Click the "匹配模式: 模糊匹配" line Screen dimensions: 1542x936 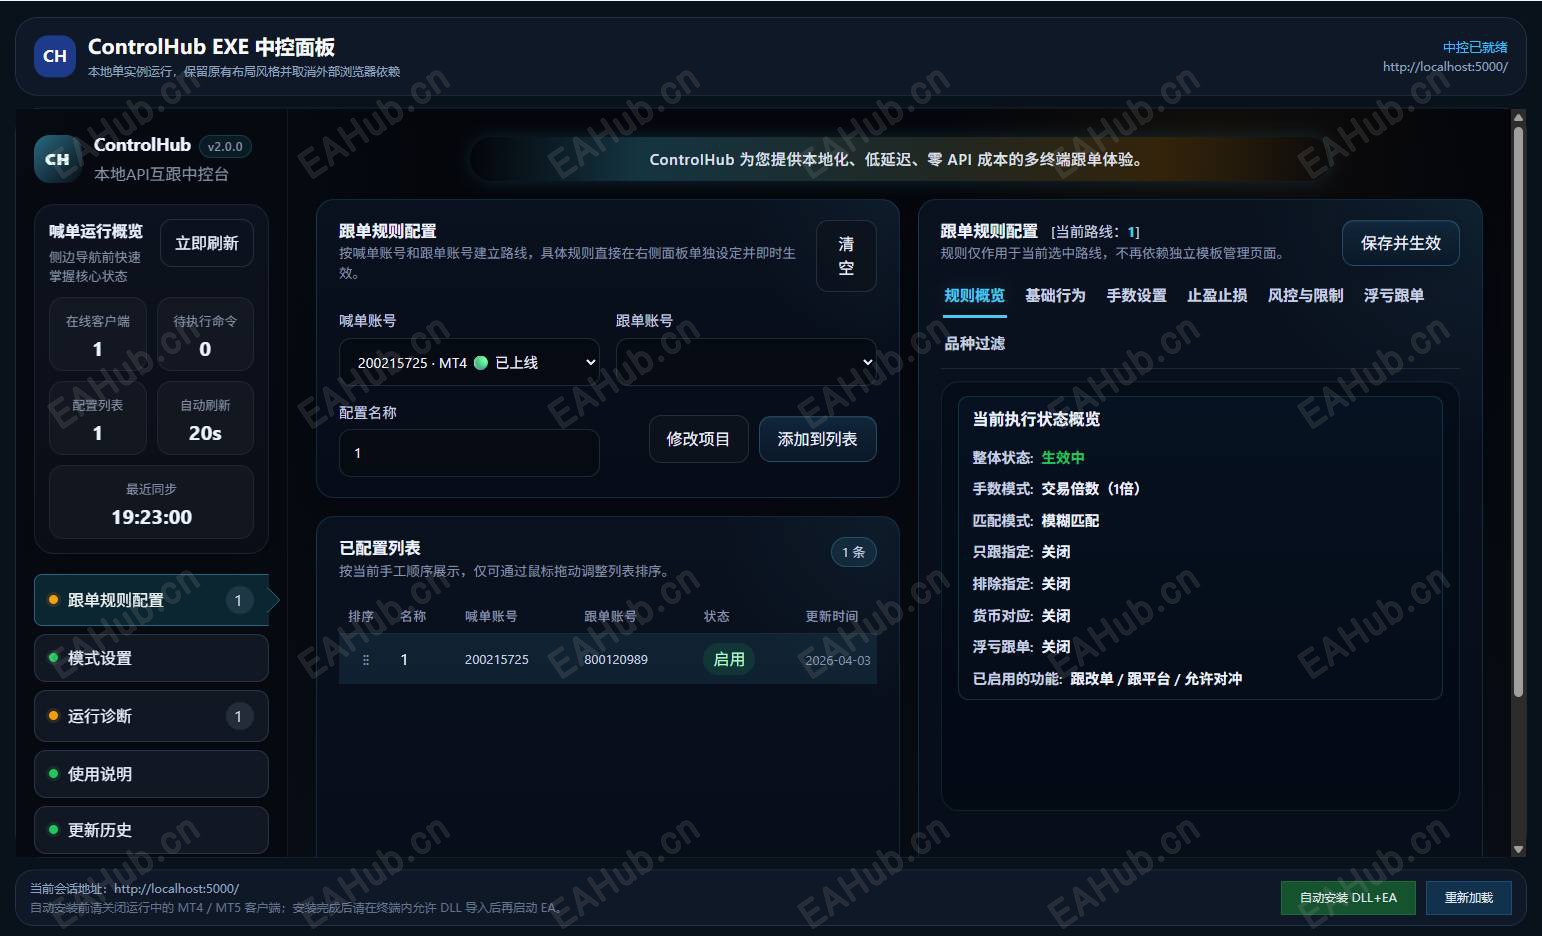(1035, 521)
